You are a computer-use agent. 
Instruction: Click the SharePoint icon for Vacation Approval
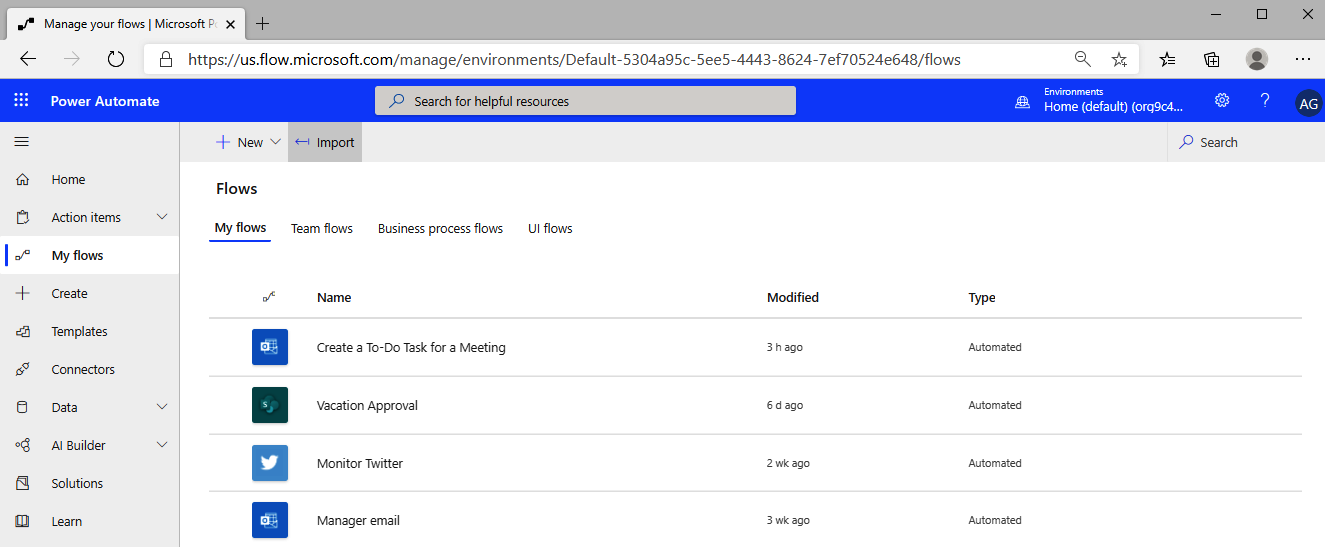[270, 405]
